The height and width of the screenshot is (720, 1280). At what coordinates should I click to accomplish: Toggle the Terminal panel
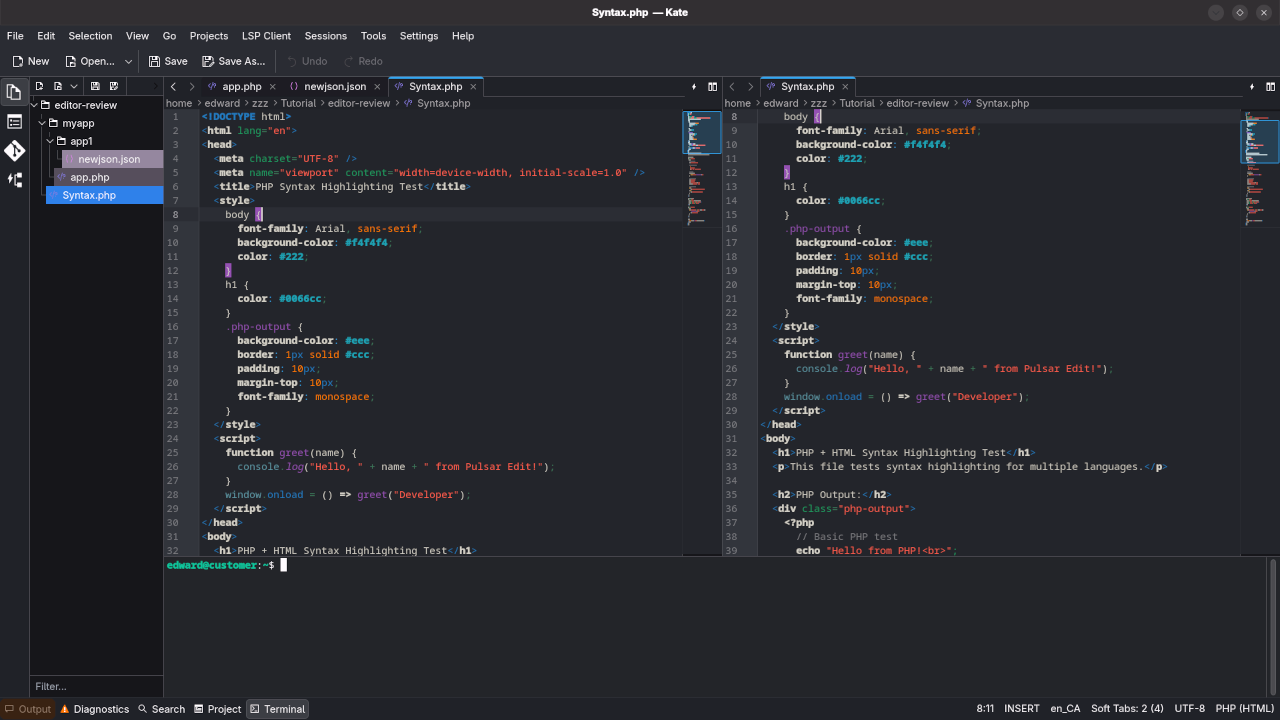(x=277, y=709)
